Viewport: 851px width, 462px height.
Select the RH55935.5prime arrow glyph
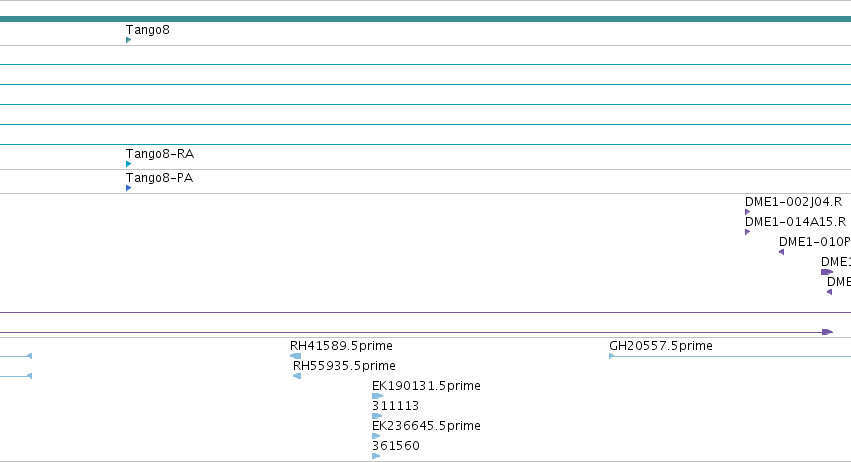(x=297, y=376)
